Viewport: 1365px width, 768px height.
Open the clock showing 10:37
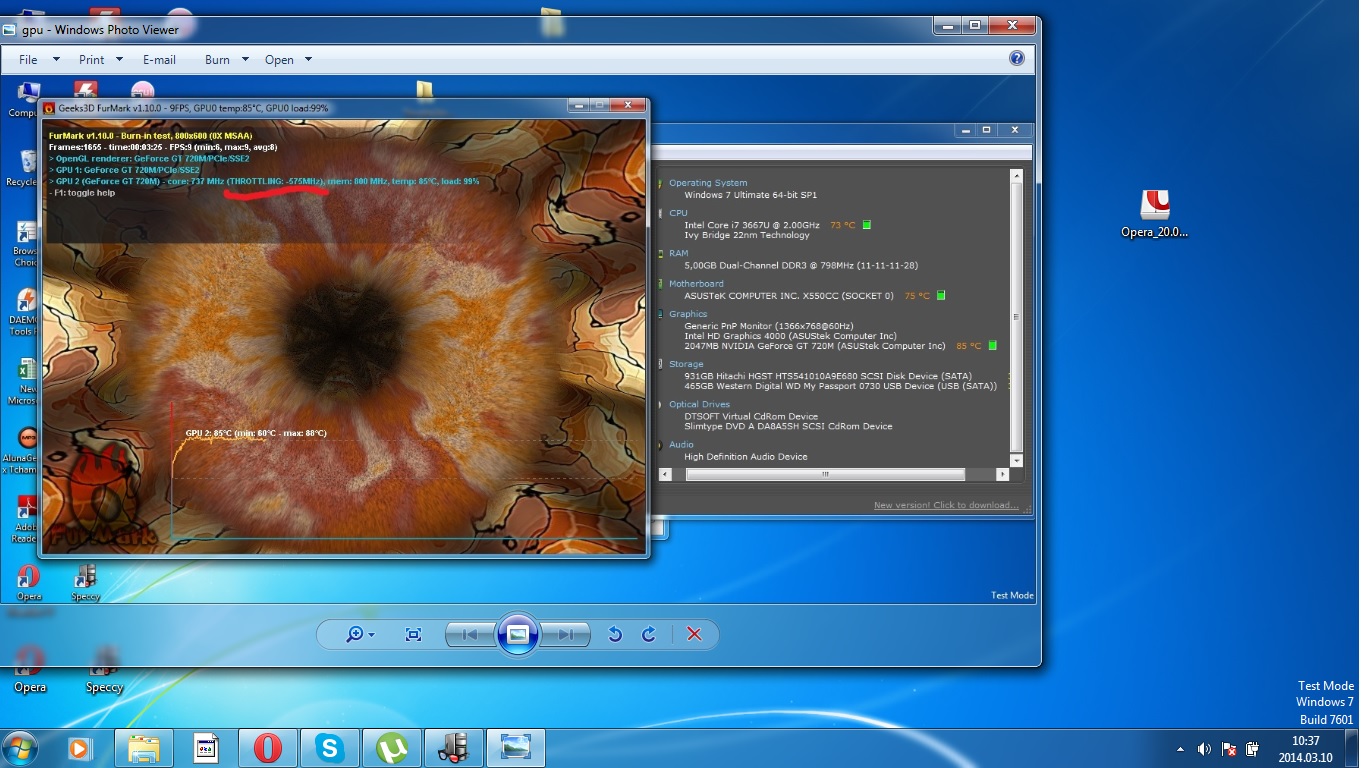[x=1306, y=749]
